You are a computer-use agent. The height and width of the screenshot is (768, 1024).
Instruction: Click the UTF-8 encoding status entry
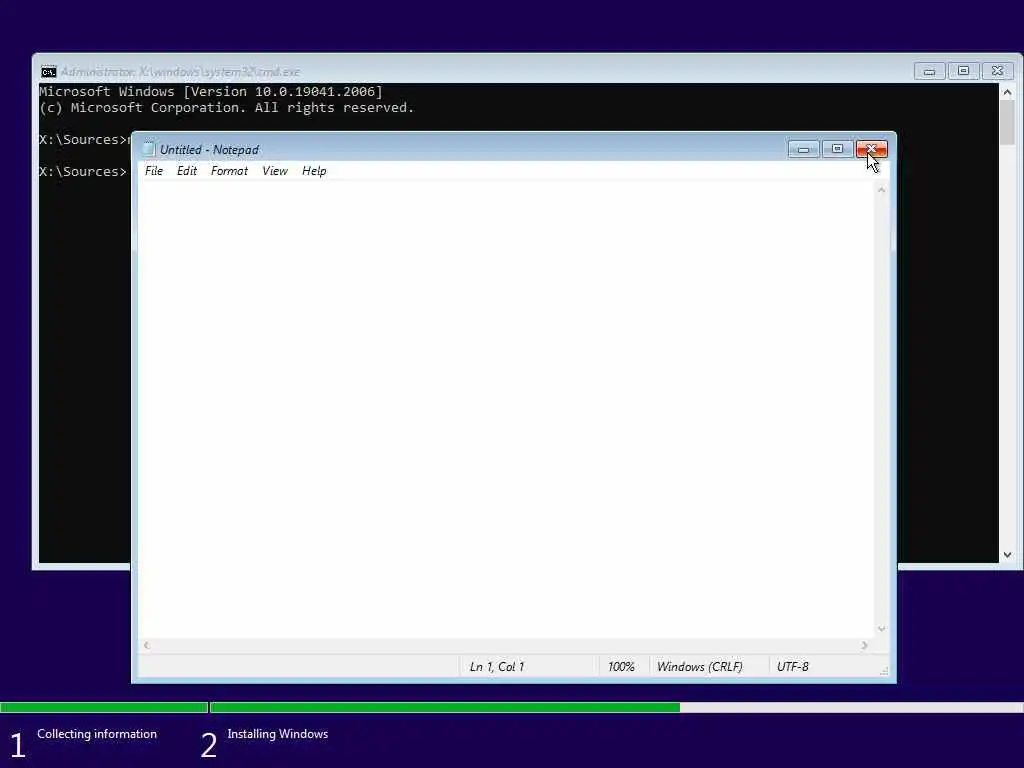(x=793, y=667)
